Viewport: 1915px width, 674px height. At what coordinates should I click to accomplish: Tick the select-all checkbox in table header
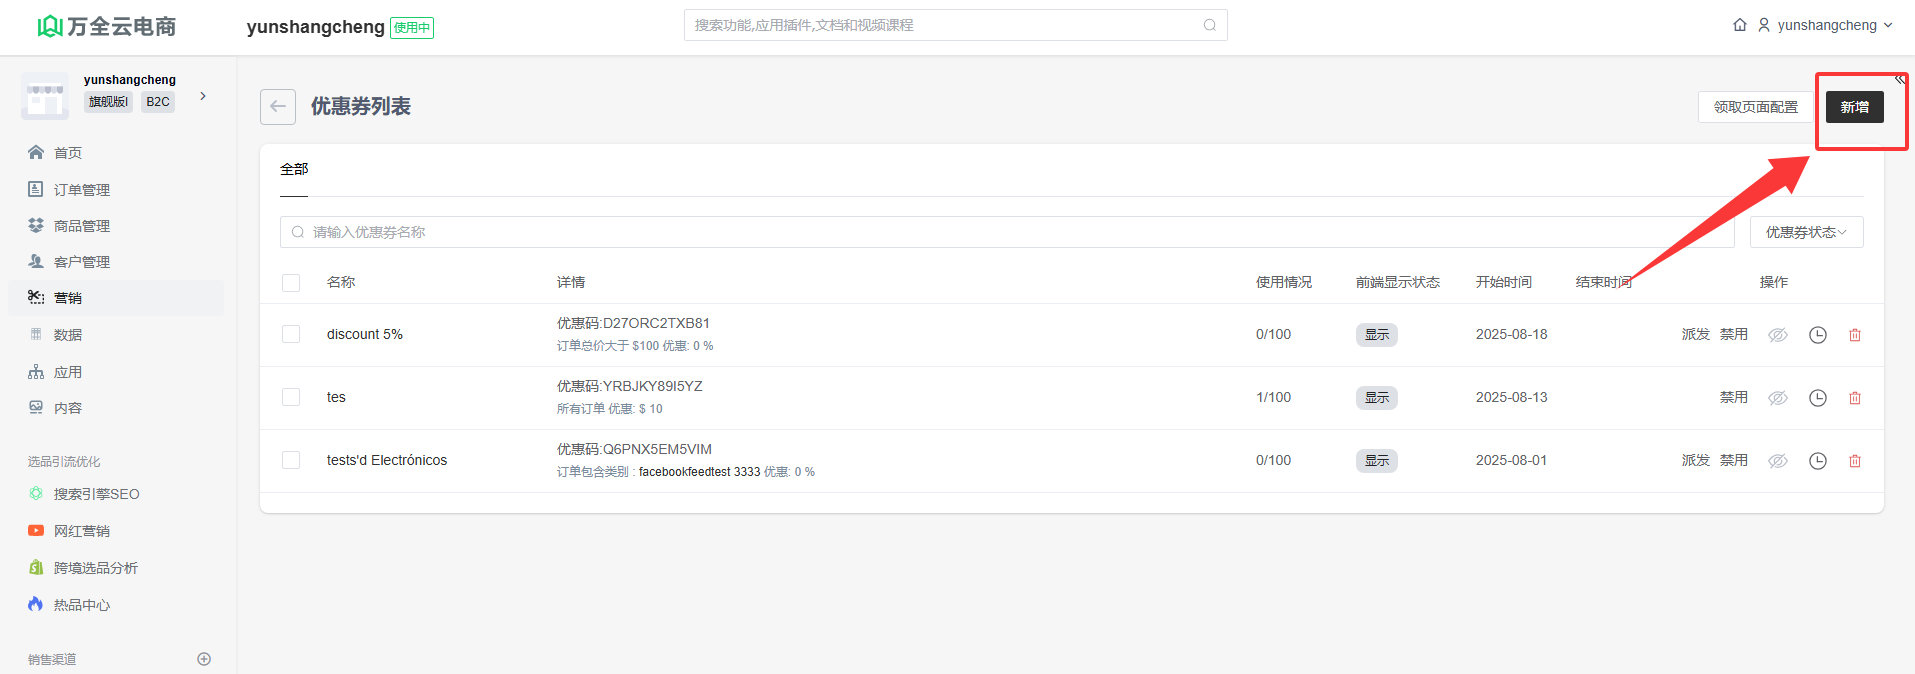[x=291, y=283]
